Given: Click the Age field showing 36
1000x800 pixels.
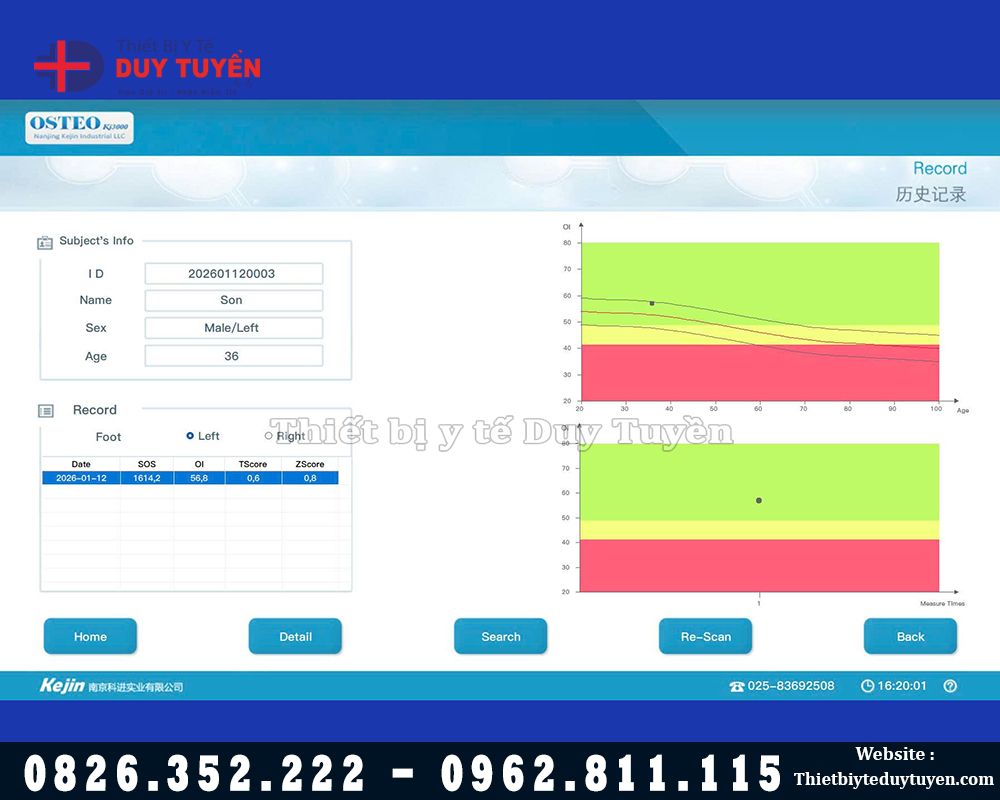Looking at the screenshot, I should (233, 356).
